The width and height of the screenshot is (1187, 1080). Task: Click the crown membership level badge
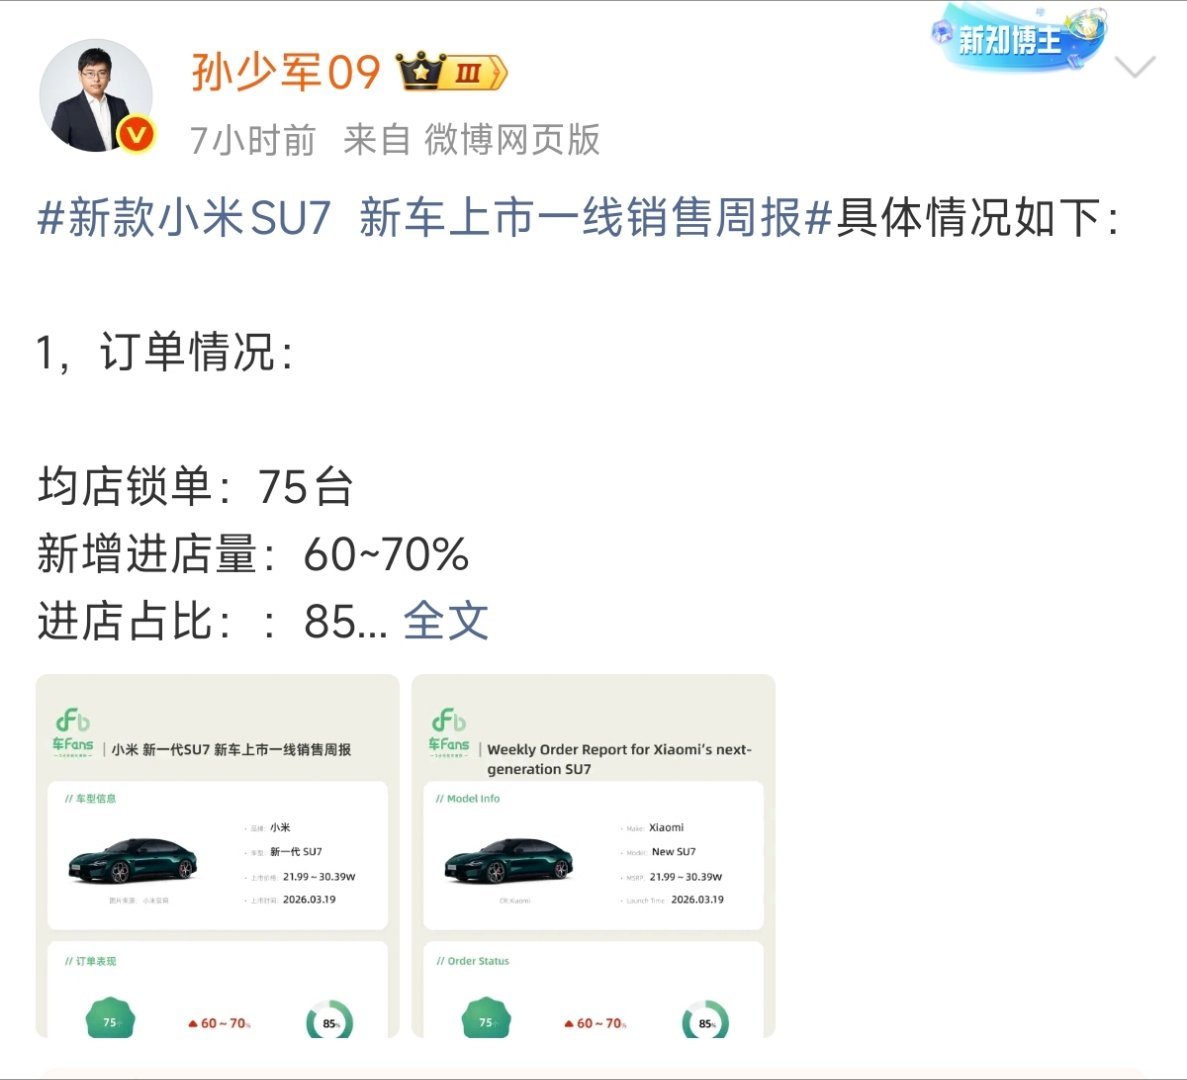click(x=452, y=72)
